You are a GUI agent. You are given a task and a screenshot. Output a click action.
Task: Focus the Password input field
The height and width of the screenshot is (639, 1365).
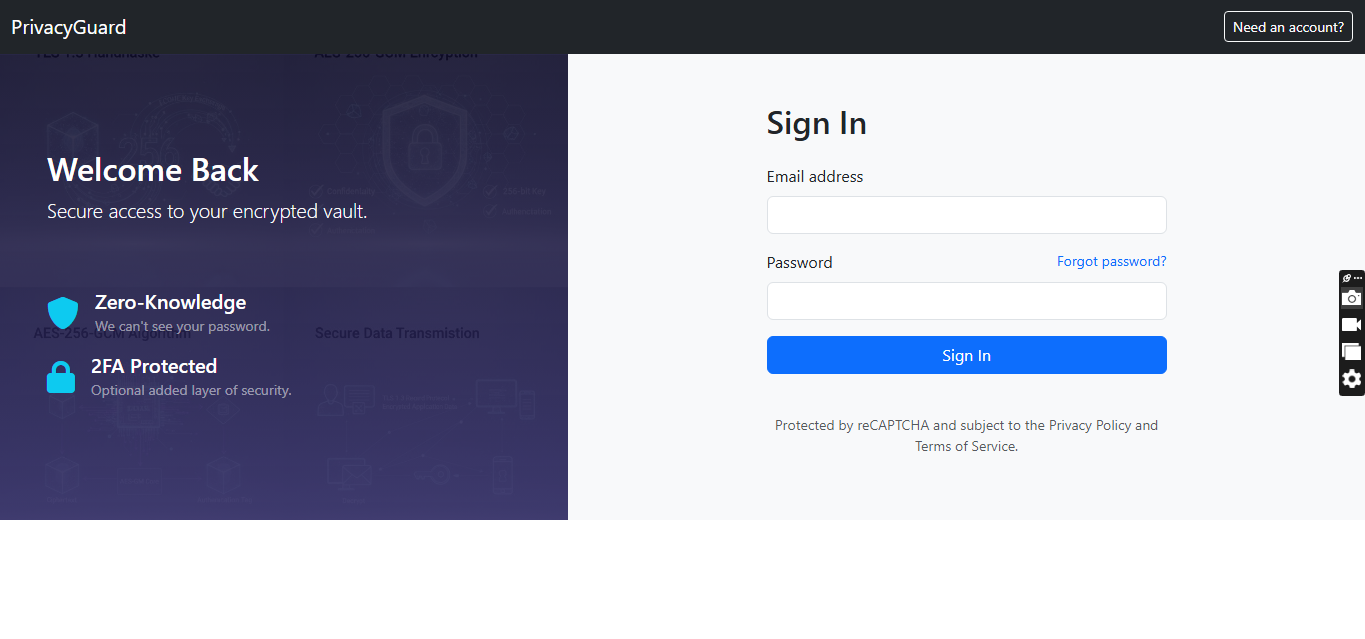(x=966, y=301)
